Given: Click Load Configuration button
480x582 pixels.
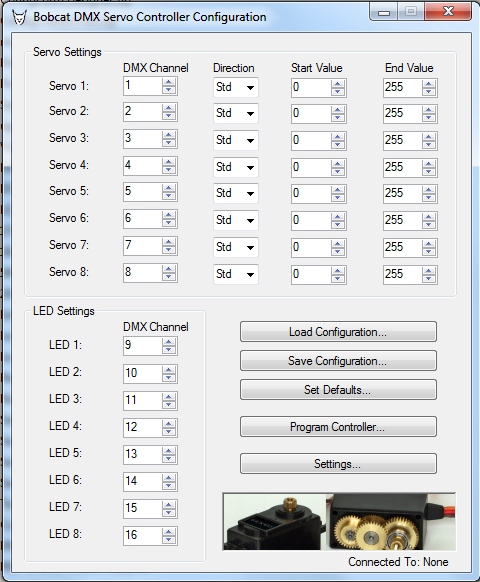Looking at the screenshot, I should tap(338, 332).
